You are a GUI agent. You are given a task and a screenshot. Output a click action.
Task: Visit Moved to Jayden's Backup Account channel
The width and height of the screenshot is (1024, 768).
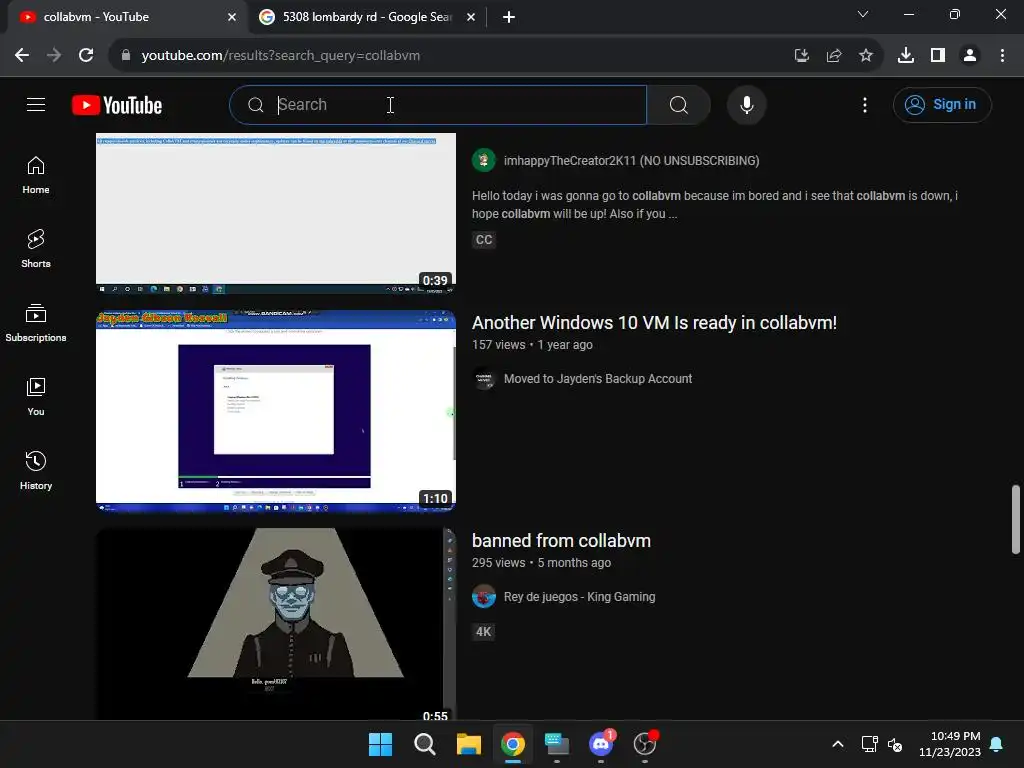point(598,379)
